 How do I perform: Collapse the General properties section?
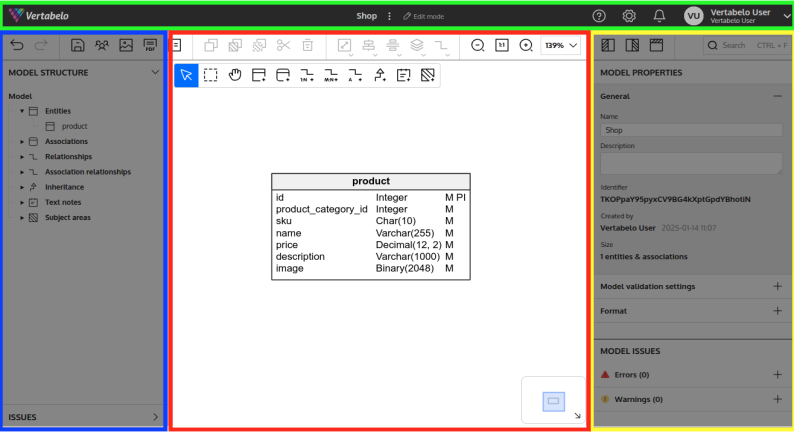coord(777,96)
